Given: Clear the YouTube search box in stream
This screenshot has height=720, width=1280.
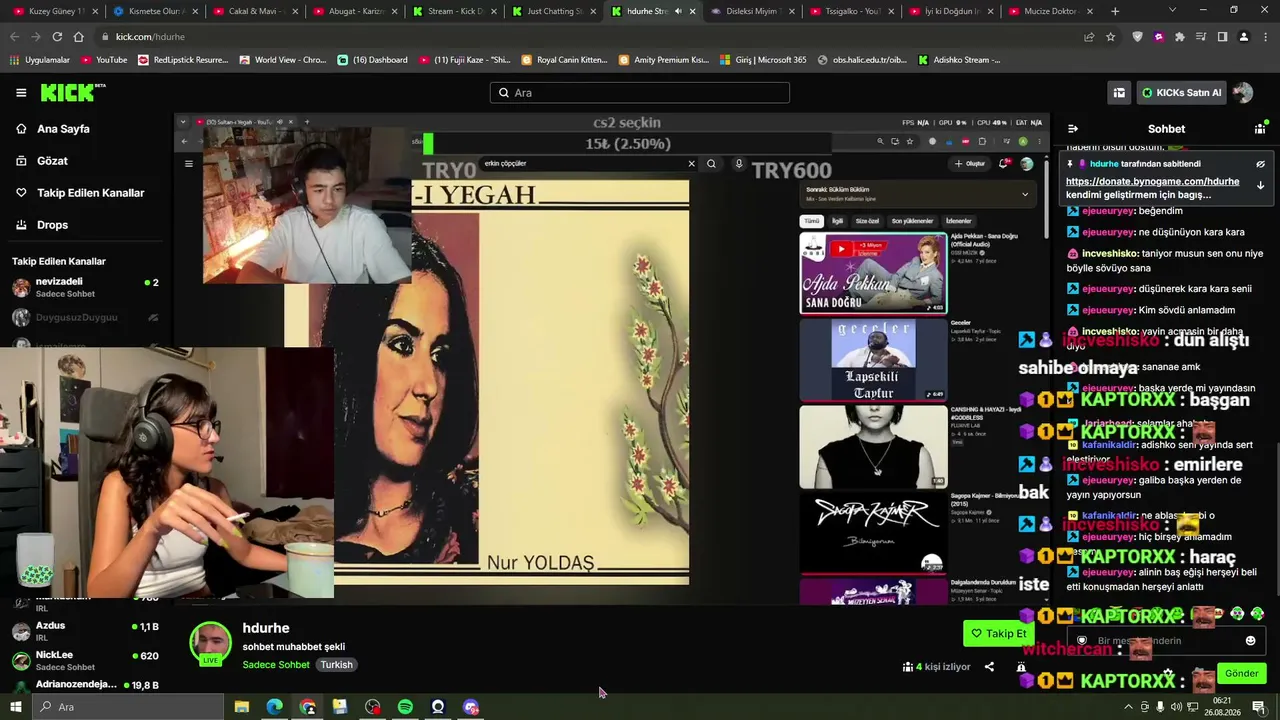Looking at the screenshot, I should 691,164.
